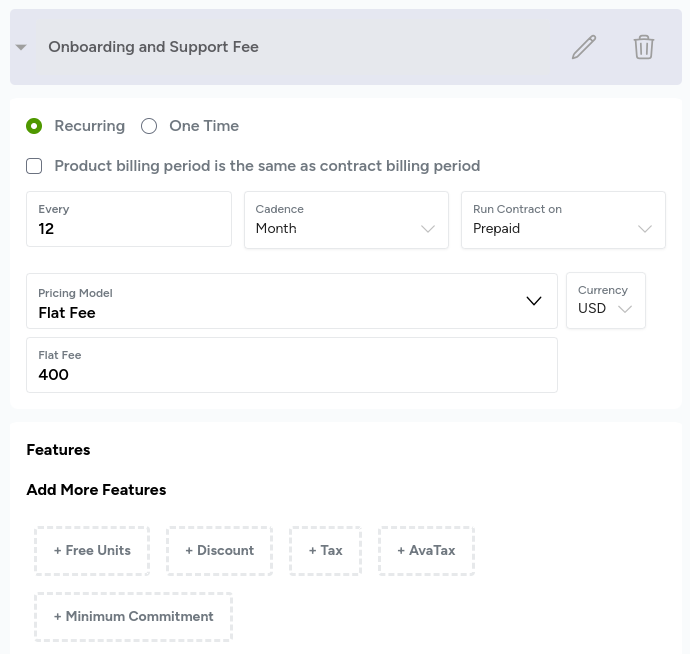Click the Flat Fee amount field
The width and height of the screenshot is (690, 654).
click(x=291, y=374)
